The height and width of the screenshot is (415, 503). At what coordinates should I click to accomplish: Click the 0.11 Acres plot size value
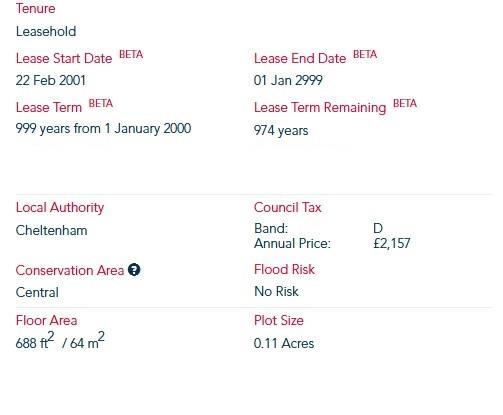pos(284,343)
